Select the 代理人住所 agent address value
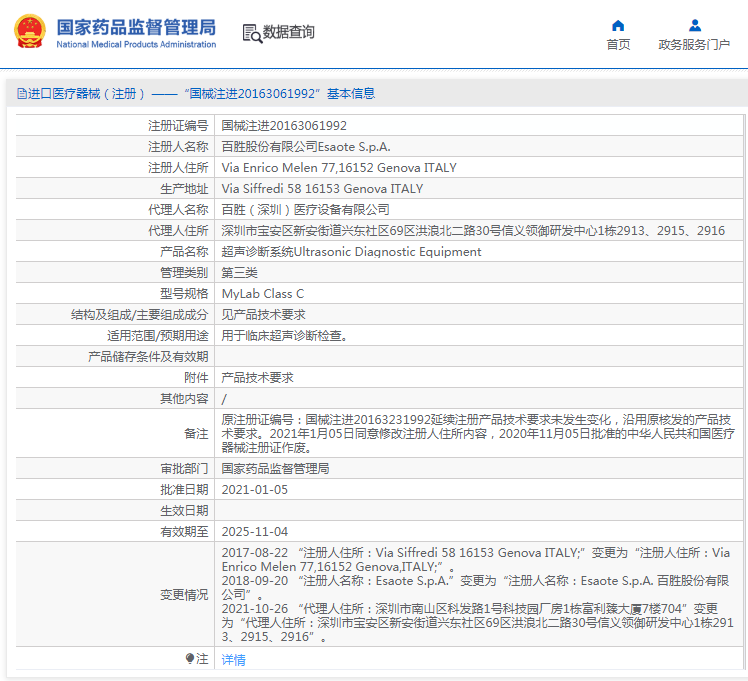Screen dimensions: 748x681 [x=473, y=231]
